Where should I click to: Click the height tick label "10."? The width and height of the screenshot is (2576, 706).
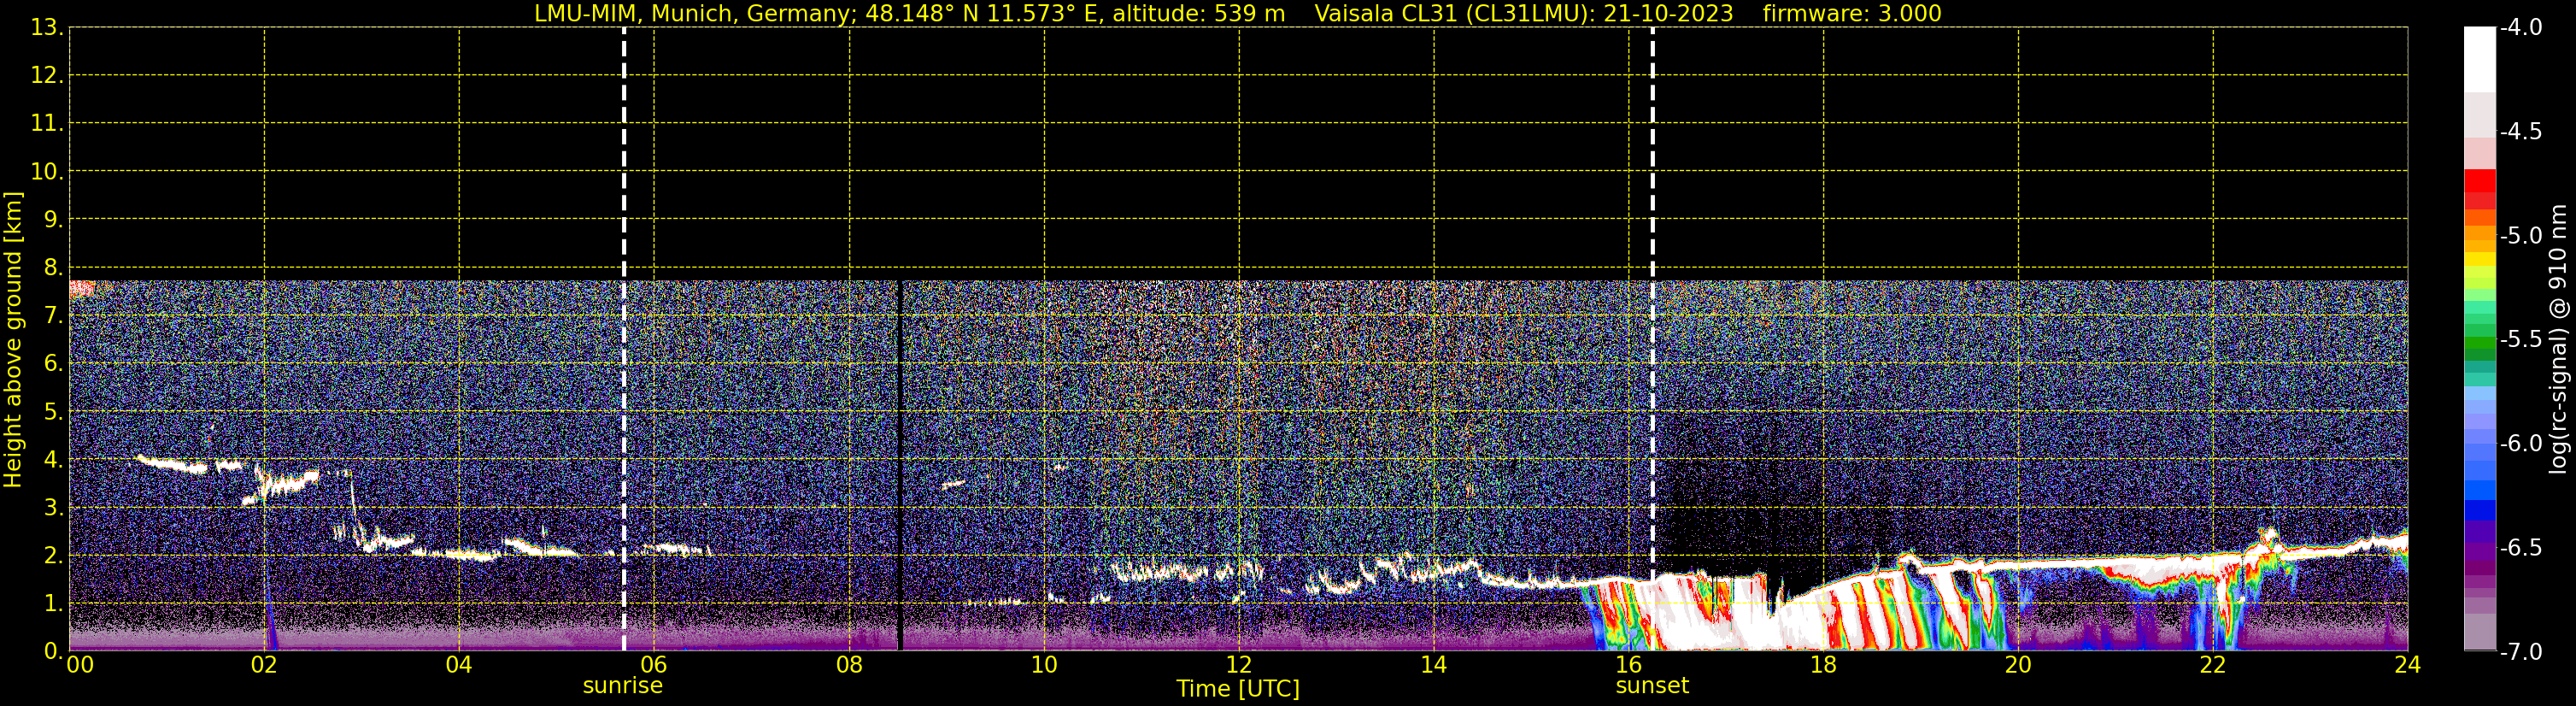coord(46,172)
